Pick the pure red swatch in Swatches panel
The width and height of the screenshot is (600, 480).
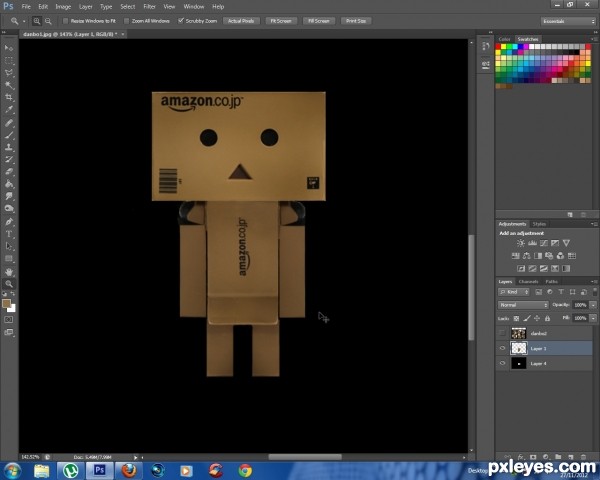click(498, 47)
